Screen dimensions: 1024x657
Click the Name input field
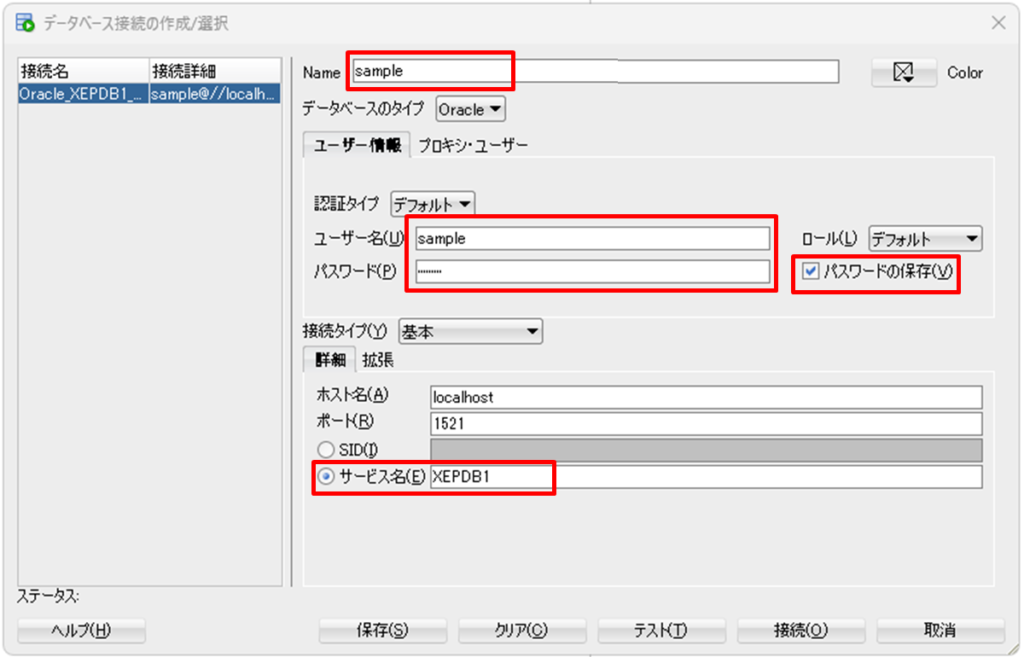point(595,71)
